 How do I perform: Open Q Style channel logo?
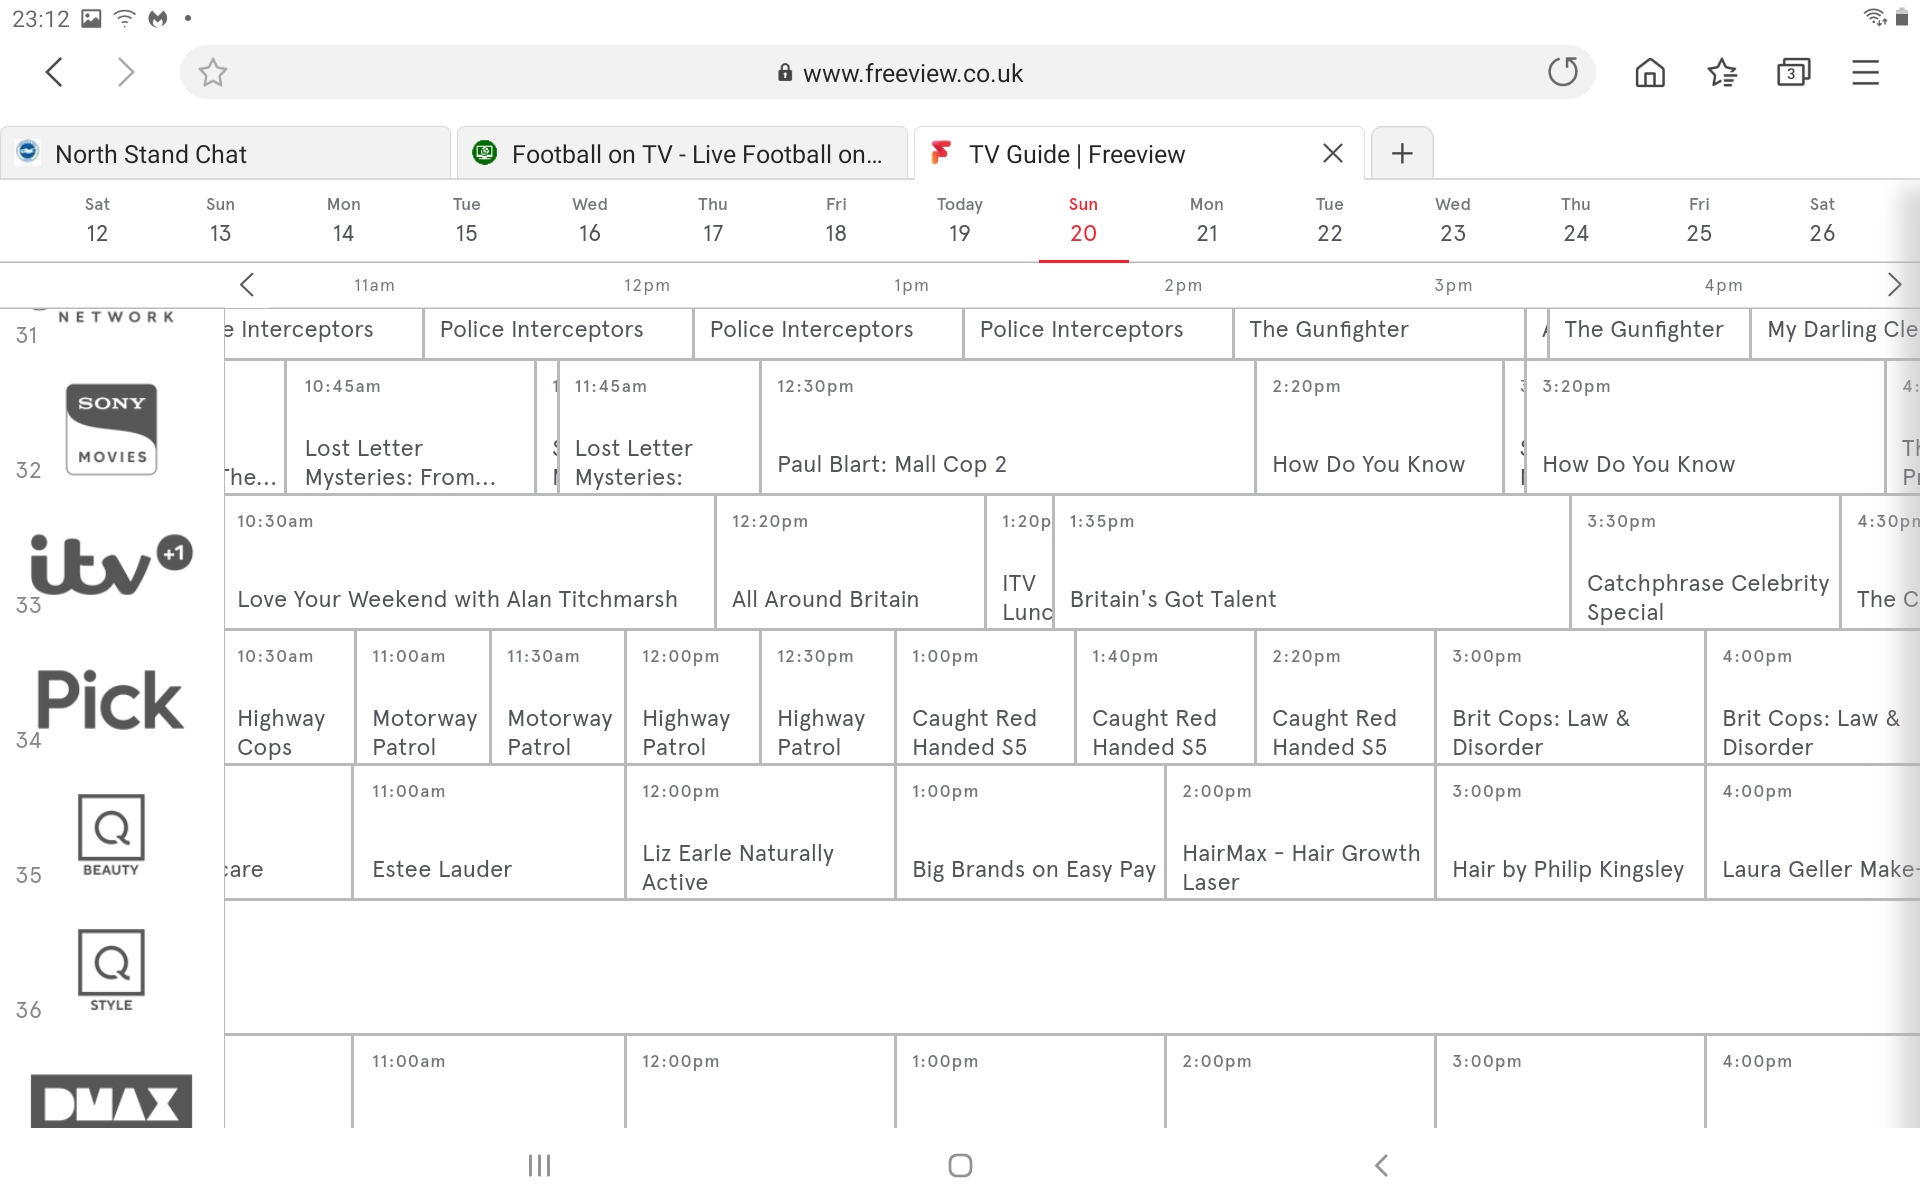[x=111, y=970]
